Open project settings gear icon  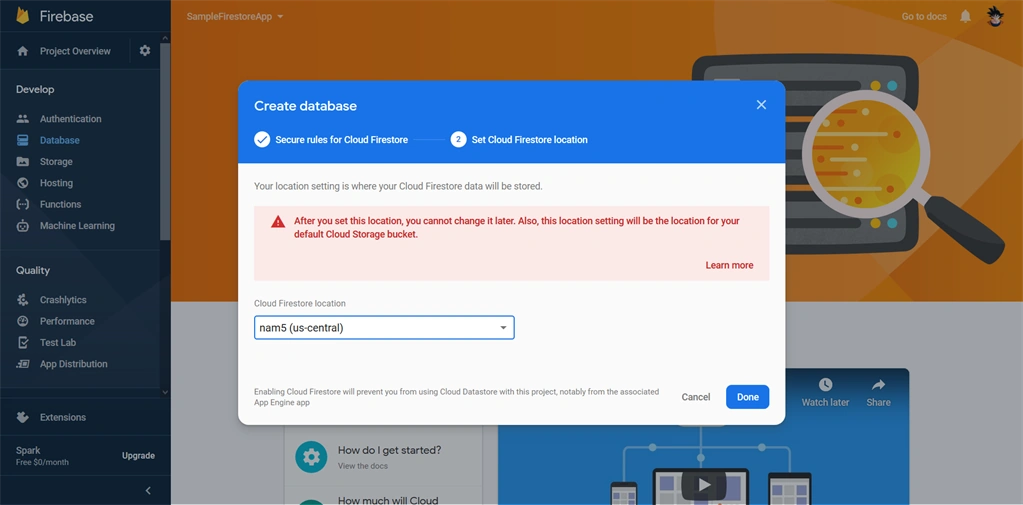[x=145, y=51]
